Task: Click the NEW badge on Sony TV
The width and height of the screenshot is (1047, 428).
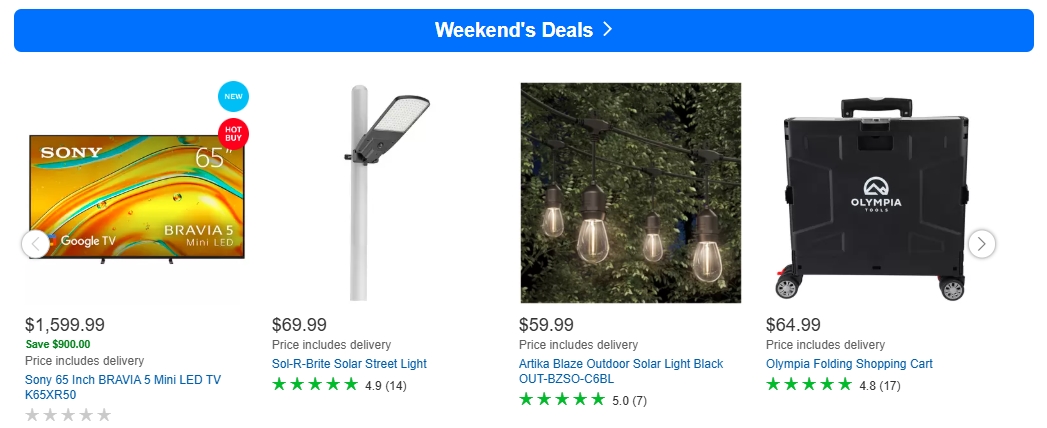Action: (x=233, y=97)
